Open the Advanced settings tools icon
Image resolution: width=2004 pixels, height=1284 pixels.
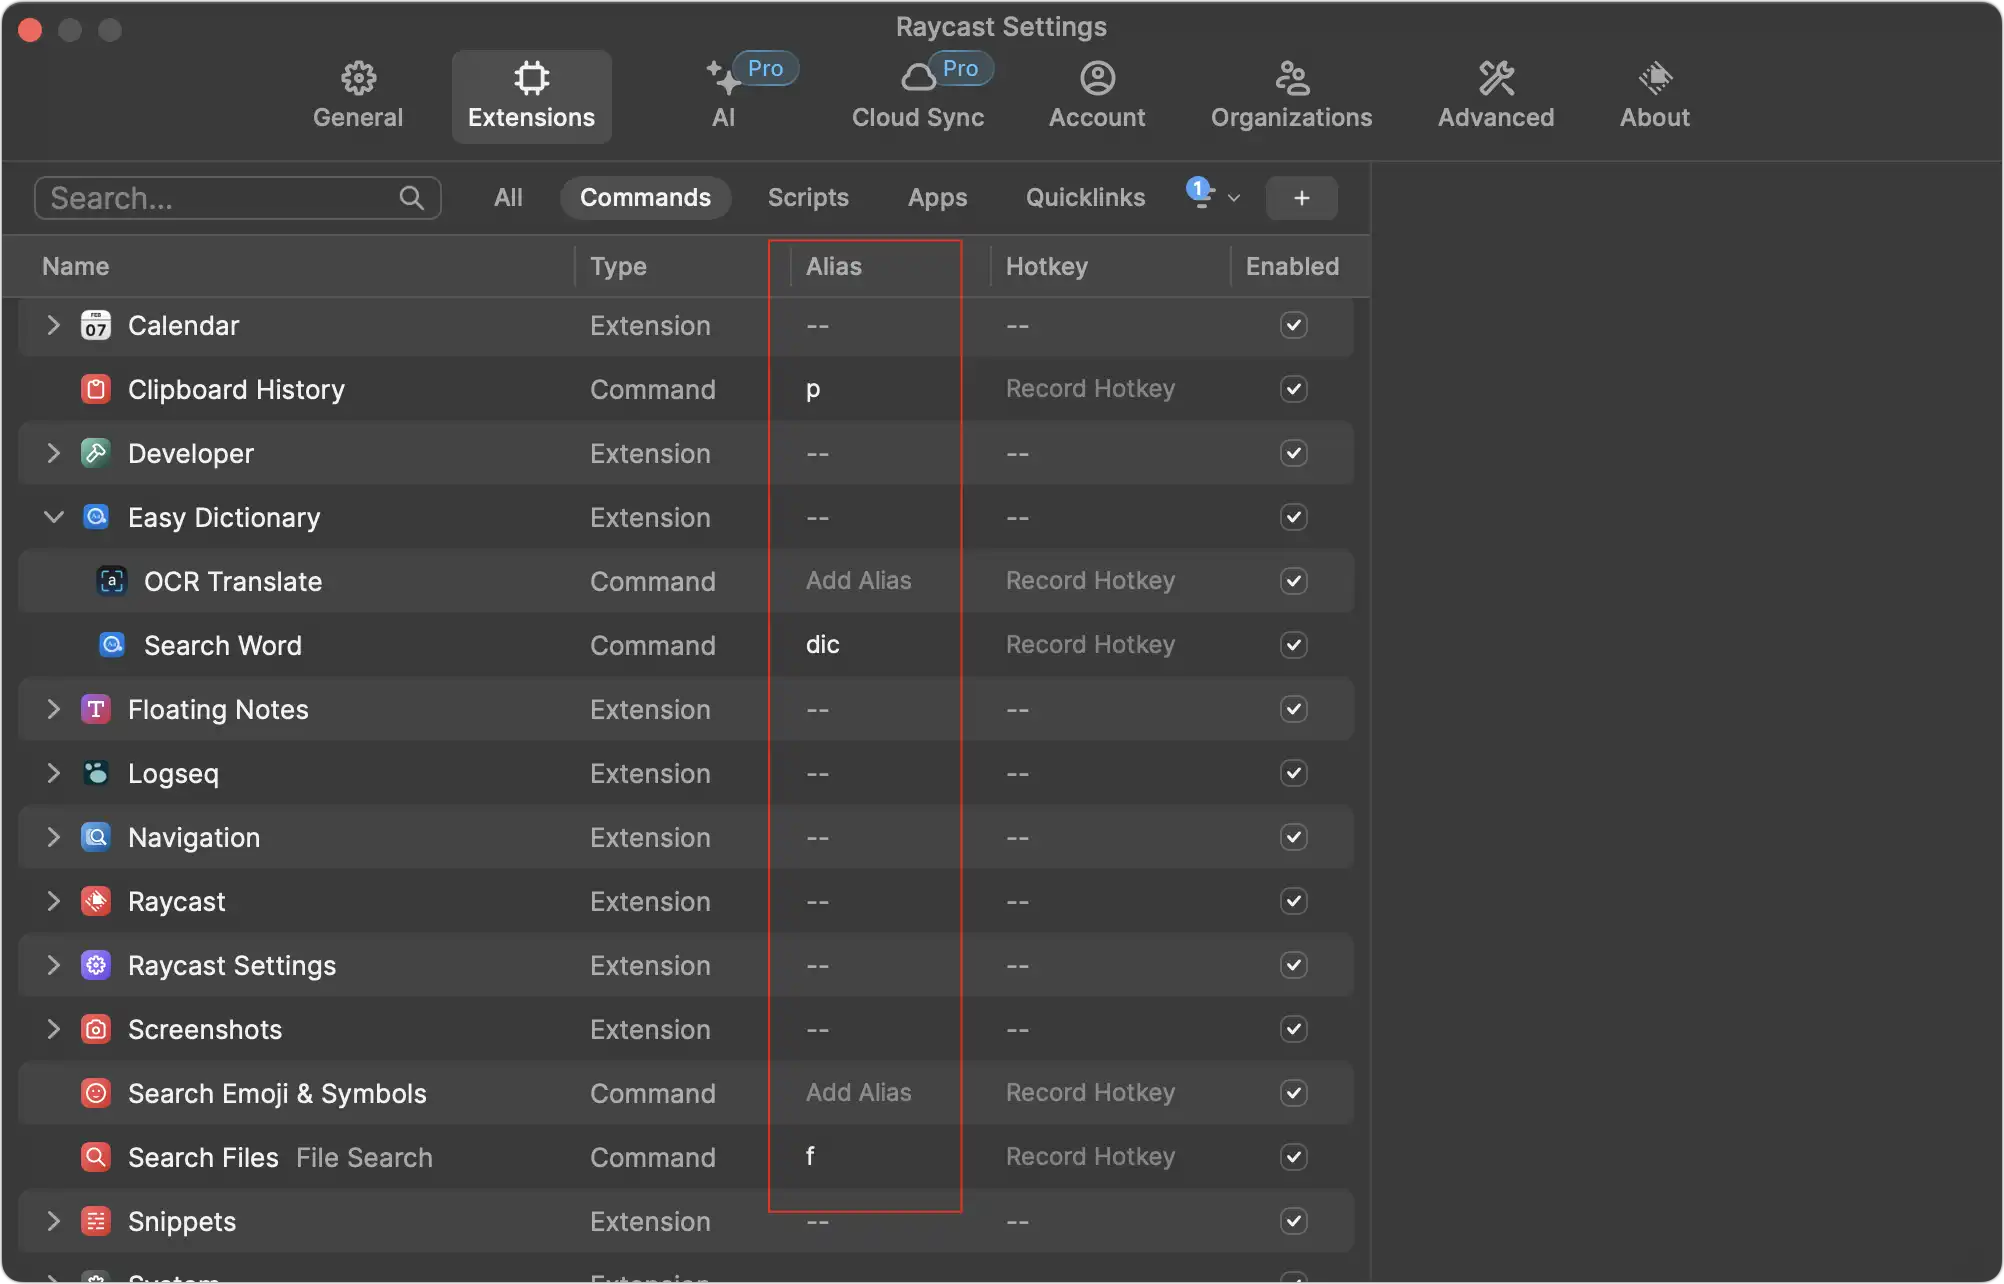1495,78
